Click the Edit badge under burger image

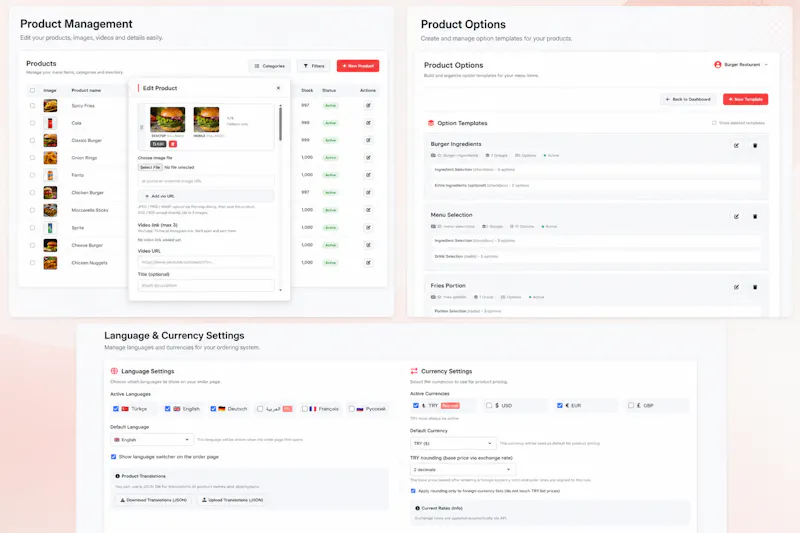158,144
